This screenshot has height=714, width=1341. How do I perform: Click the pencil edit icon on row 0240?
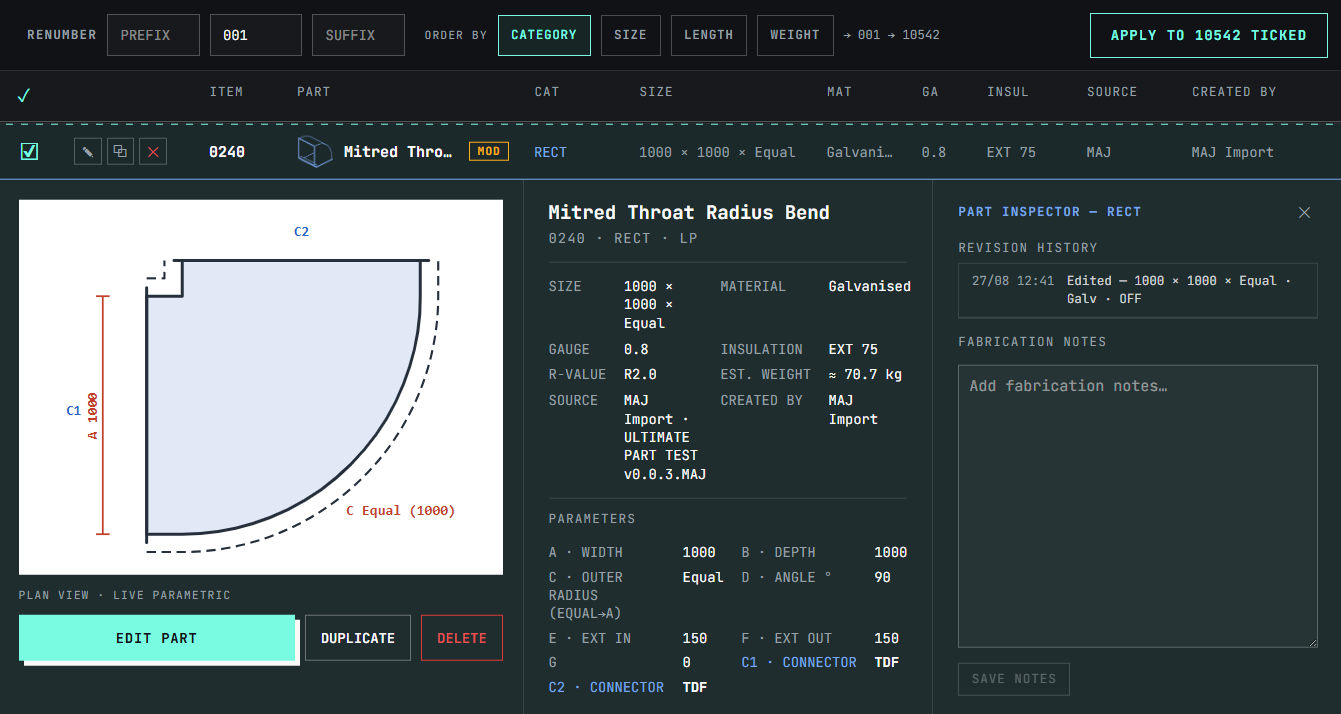(x=88, y=152)
